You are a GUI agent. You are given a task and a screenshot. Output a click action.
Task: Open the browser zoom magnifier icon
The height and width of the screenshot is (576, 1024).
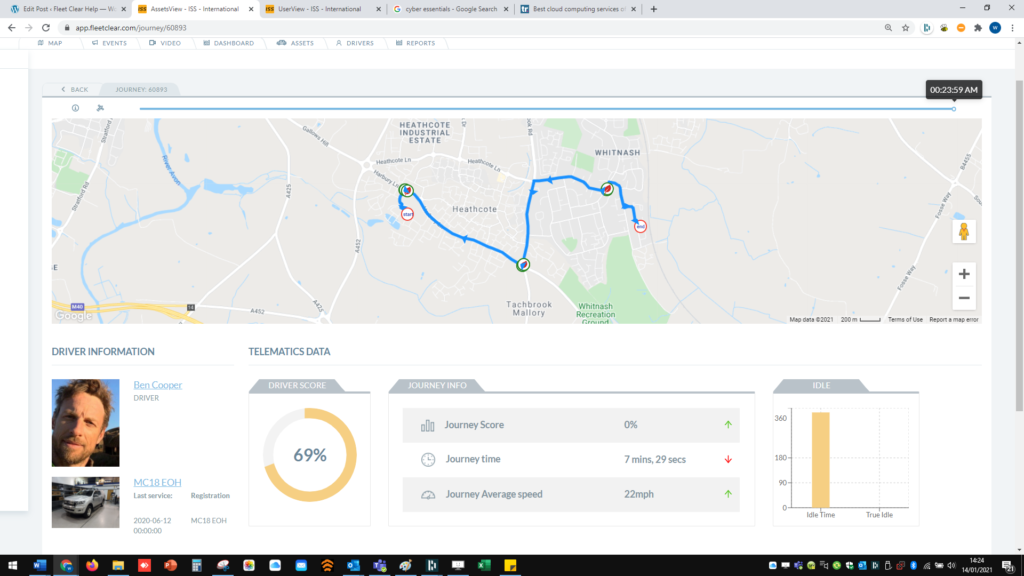point(888,28)
